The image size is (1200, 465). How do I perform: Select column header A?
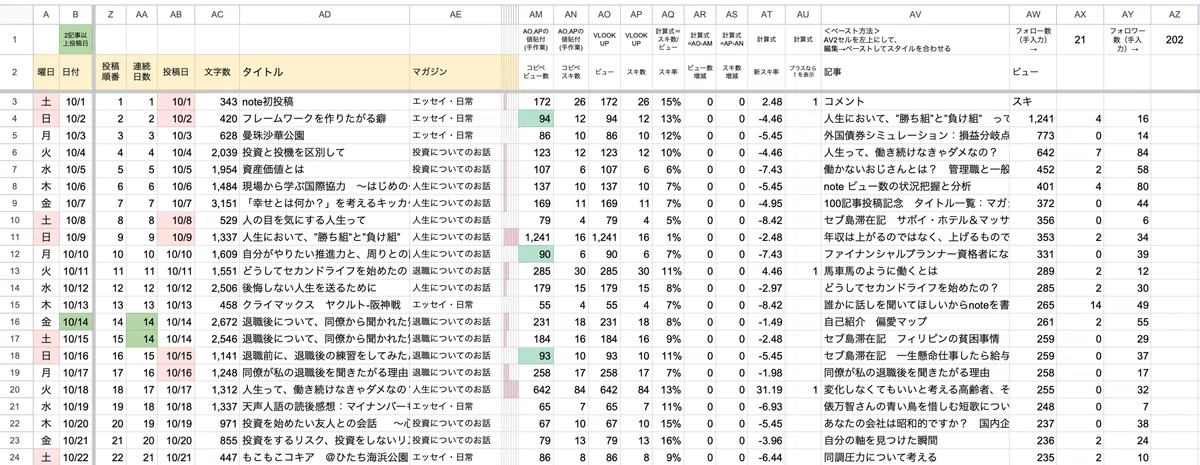pyautogui.click(x=46, y=15)
